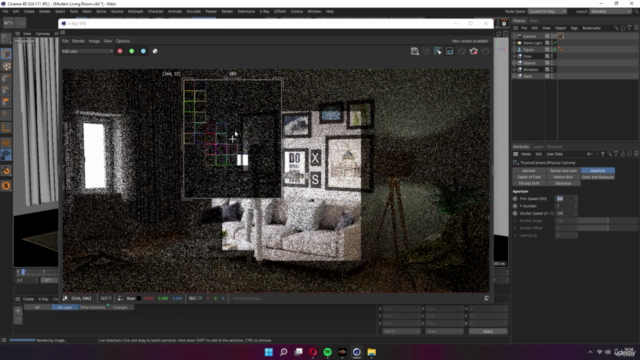
Task: Toggle the region render icon in VFB
Action: tap(450, 51)
